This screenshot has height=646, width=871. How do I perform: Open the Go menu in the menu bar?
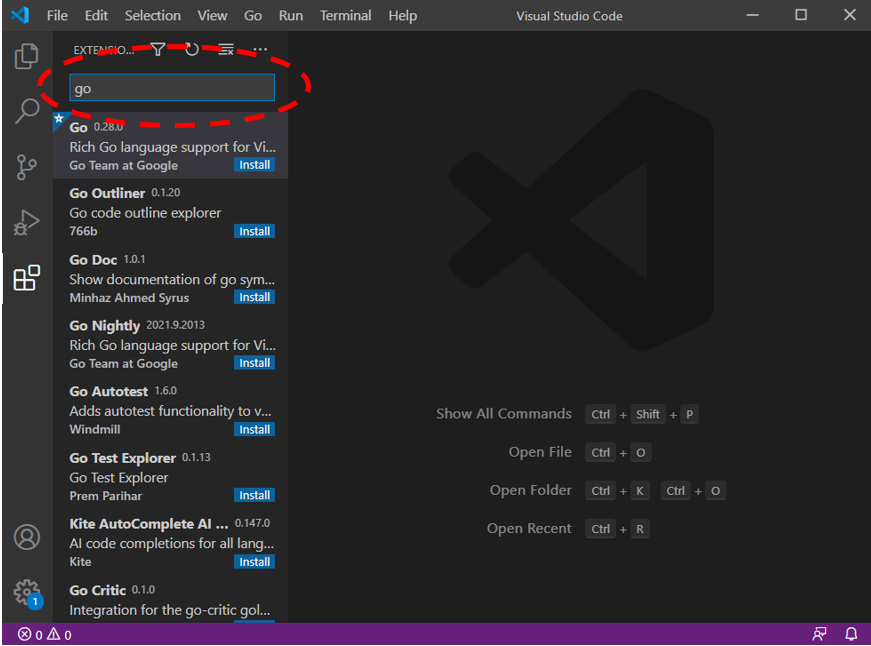[x=253, y=15]
